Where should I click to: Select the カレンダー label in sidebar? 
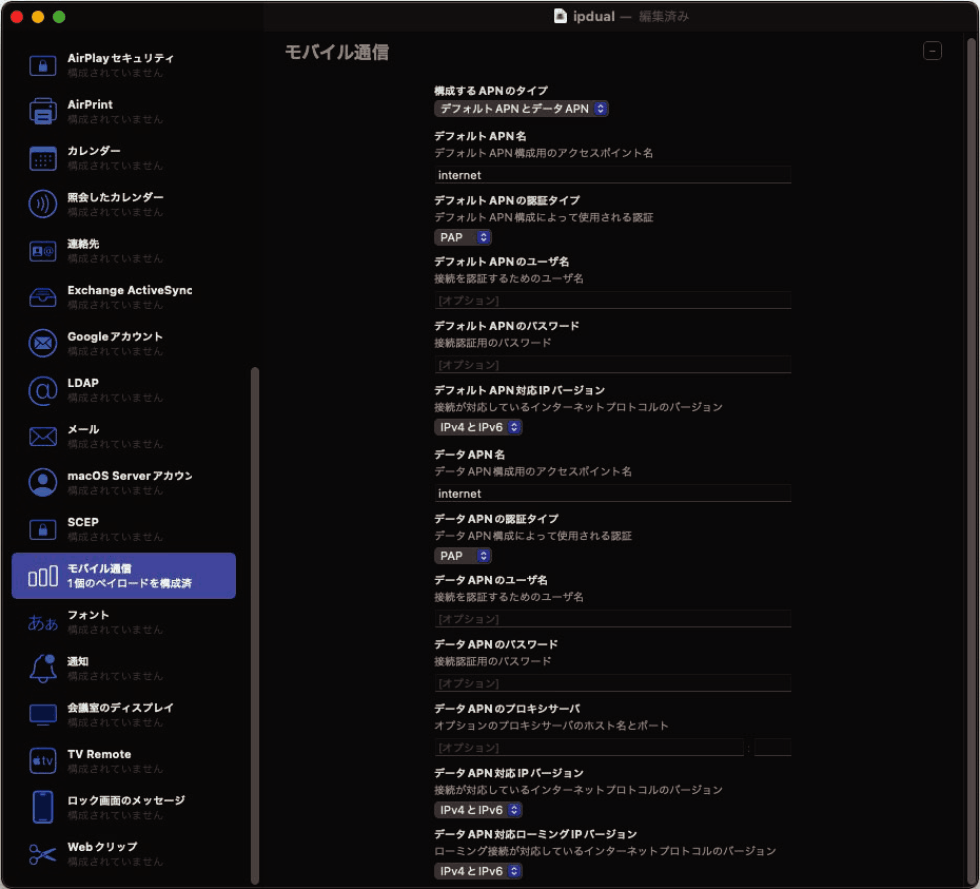tap(94, 151)
